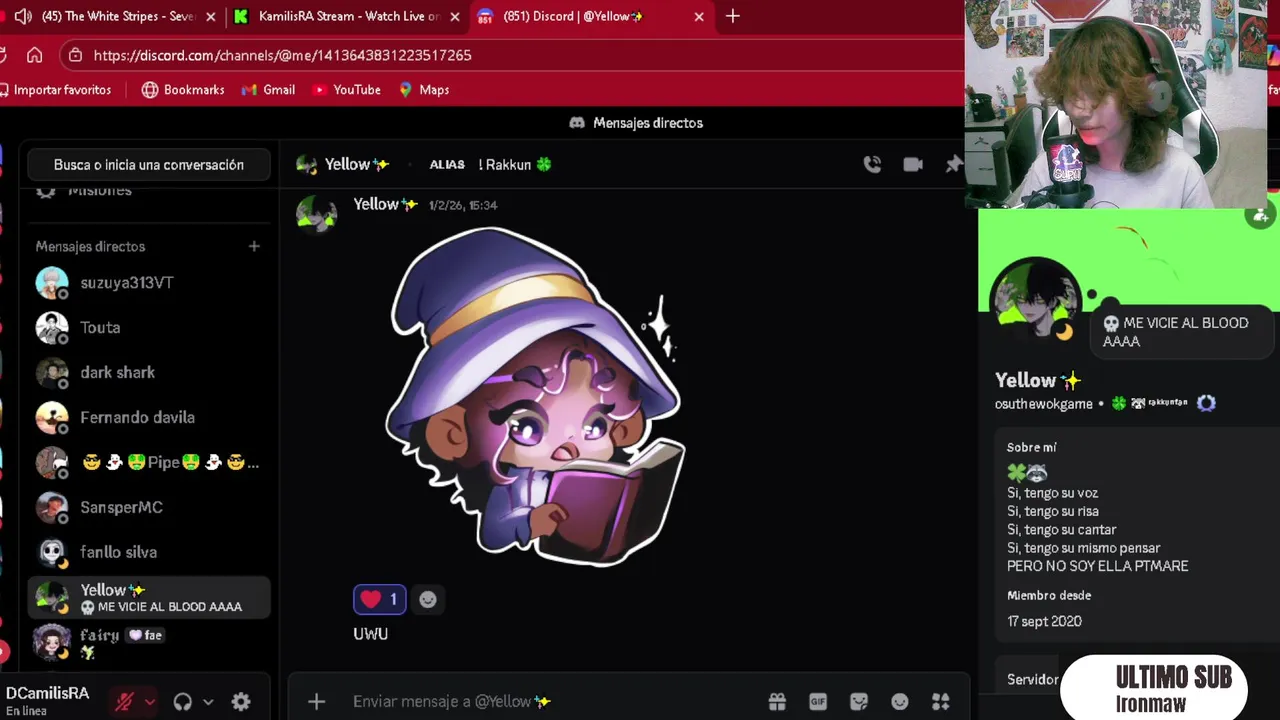Click the plus attach file button

316,701
